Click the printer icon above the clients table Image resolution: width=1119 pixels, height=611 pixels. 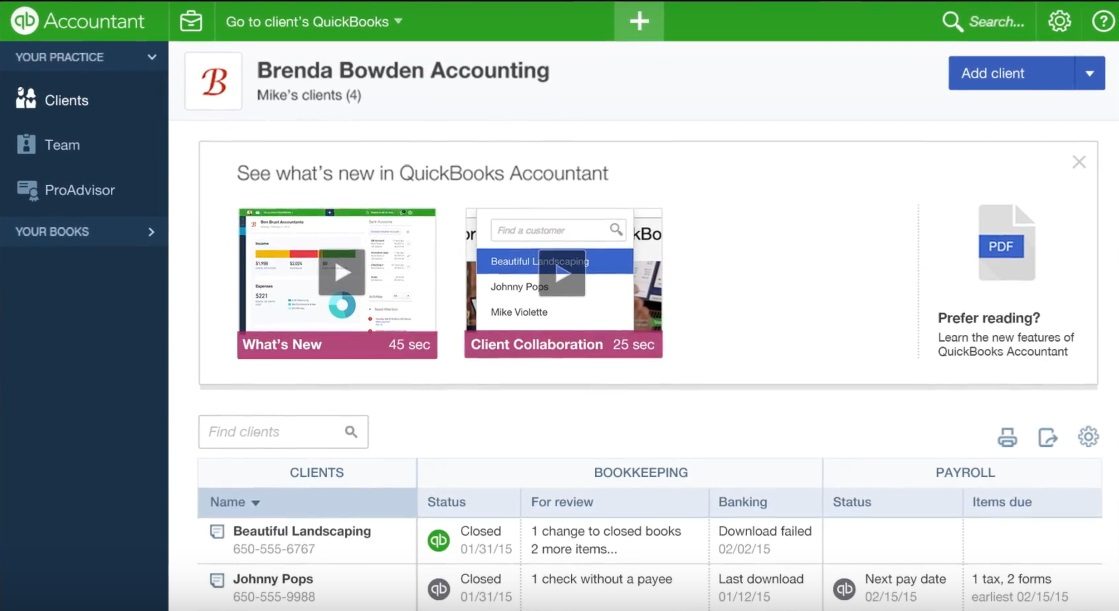pyautogui.click(x=1007, y=436)
